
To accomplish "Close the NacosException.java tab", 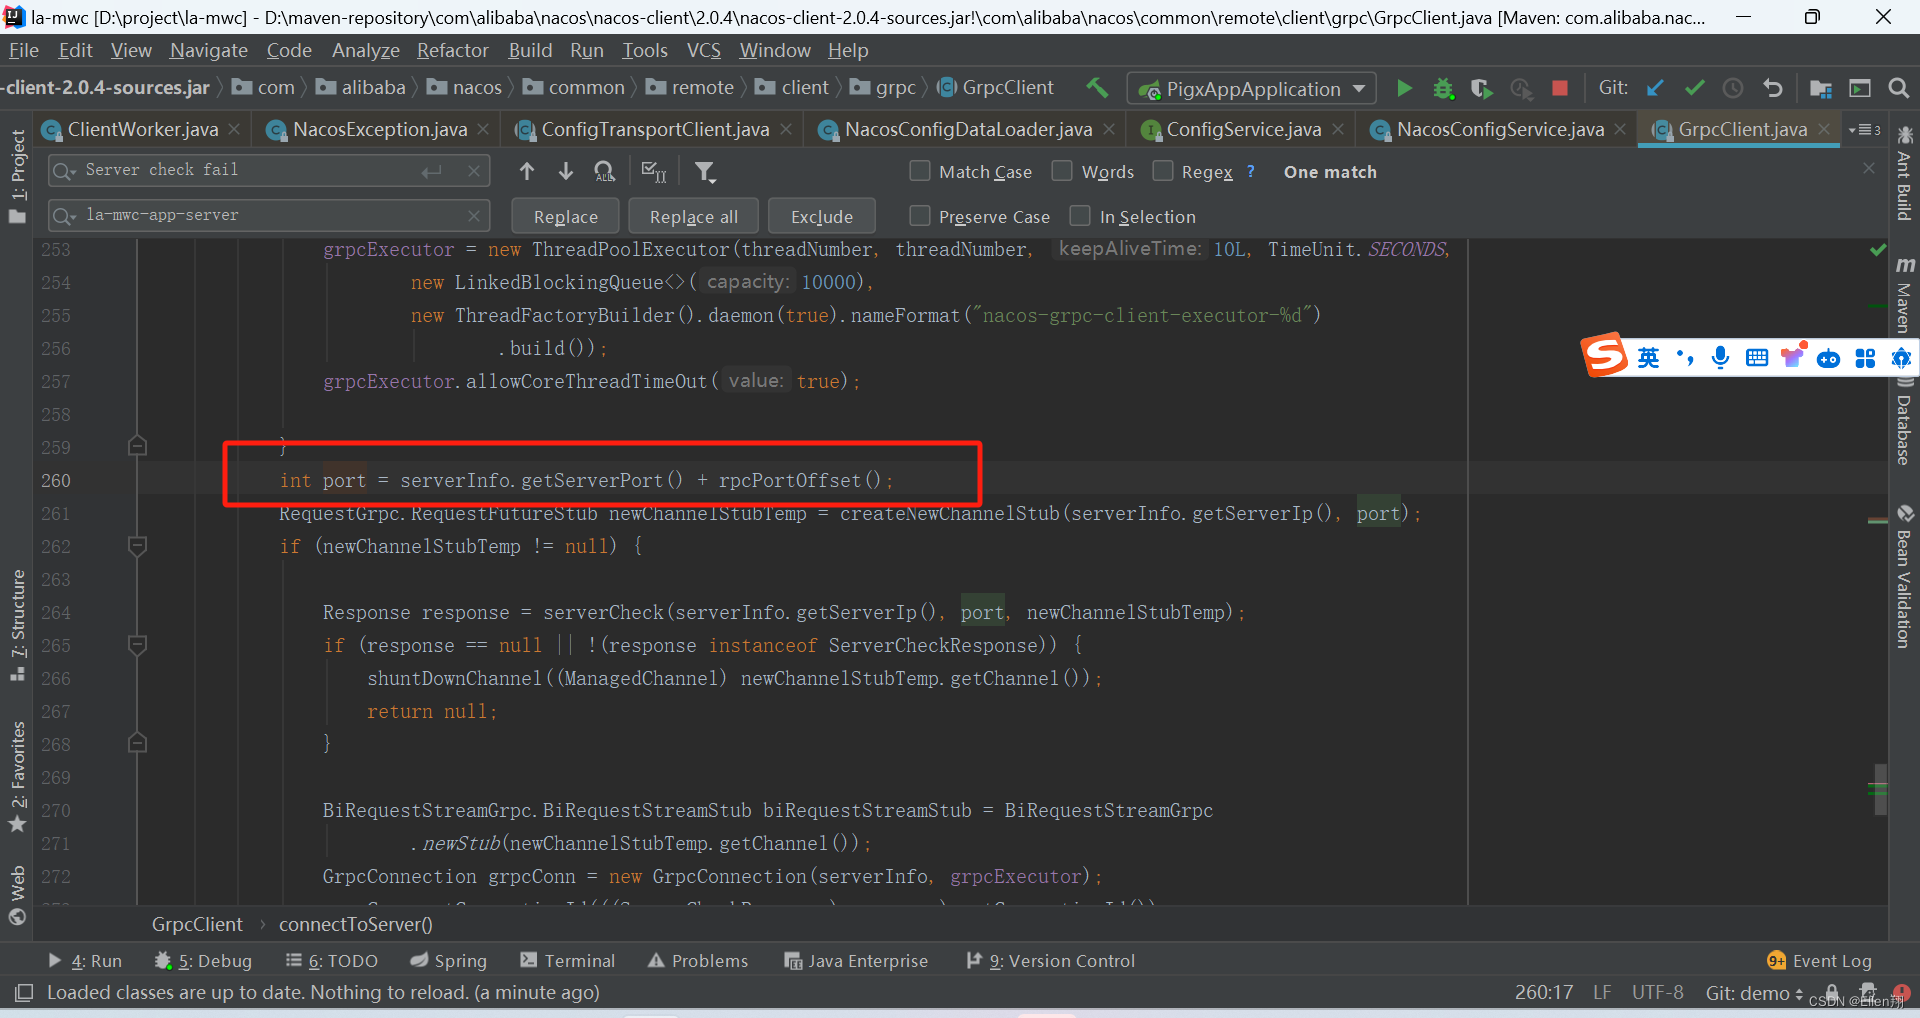I will [483, 129].
